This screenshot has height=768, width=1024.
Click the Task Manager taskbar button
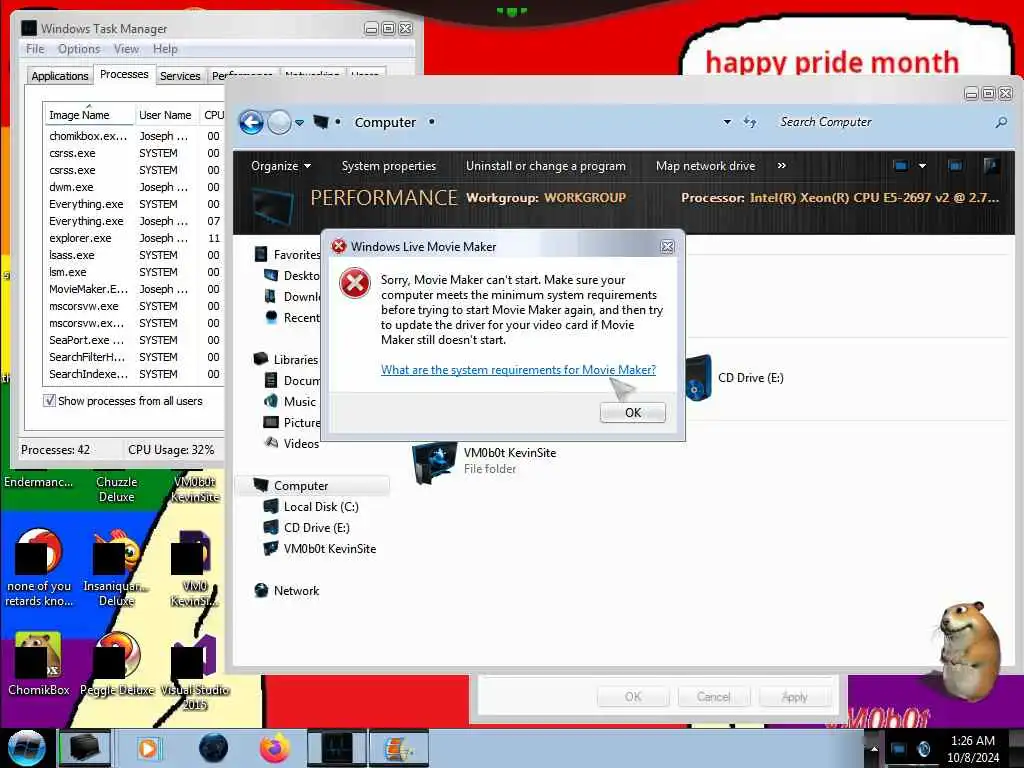point(336,748)
